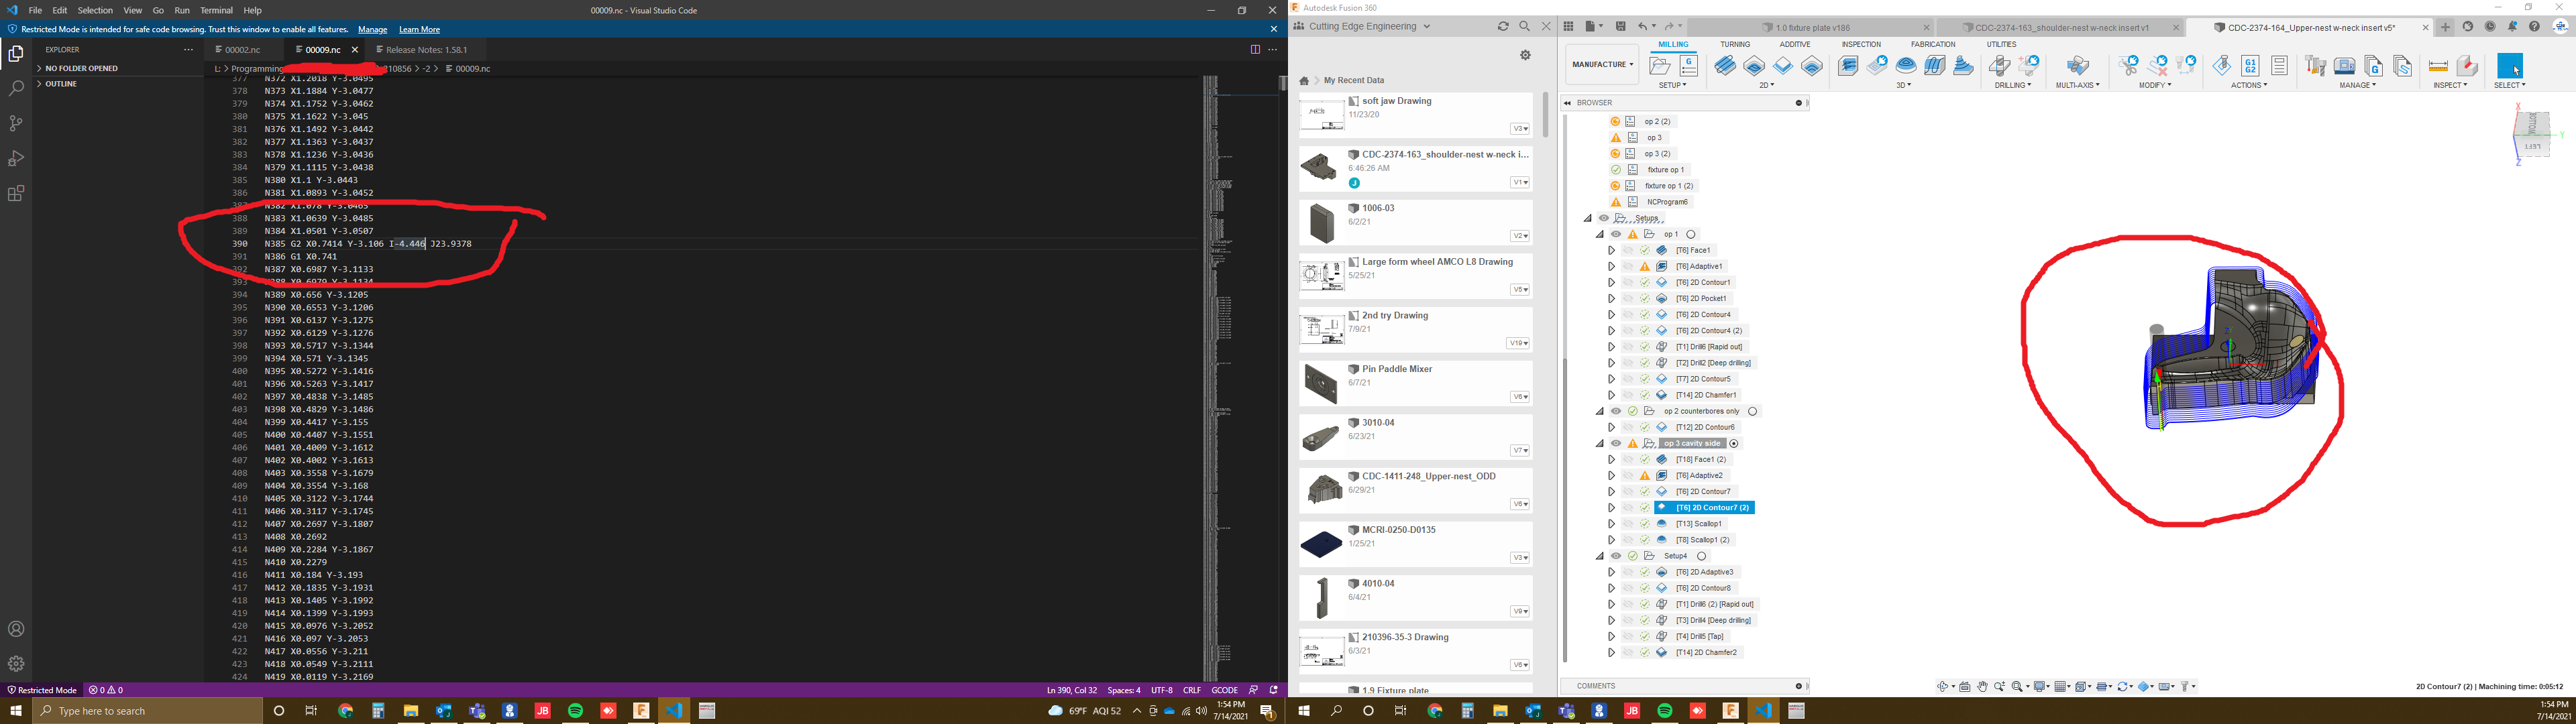Open the Pin Paddle Mixer thumbnail
Image resolution: width=2576 pixels, height=724 pixels.
pyautogui.click(x=1321, y=384)
